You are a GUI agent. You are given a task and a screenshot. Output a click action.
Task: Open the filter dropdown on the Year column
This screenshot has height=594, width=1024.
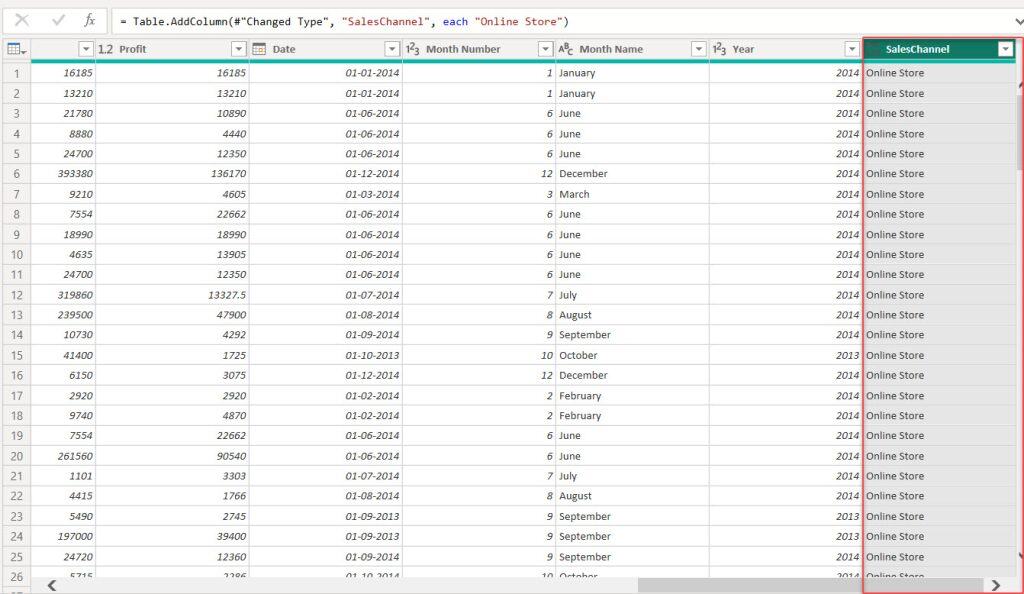[853, 48]
